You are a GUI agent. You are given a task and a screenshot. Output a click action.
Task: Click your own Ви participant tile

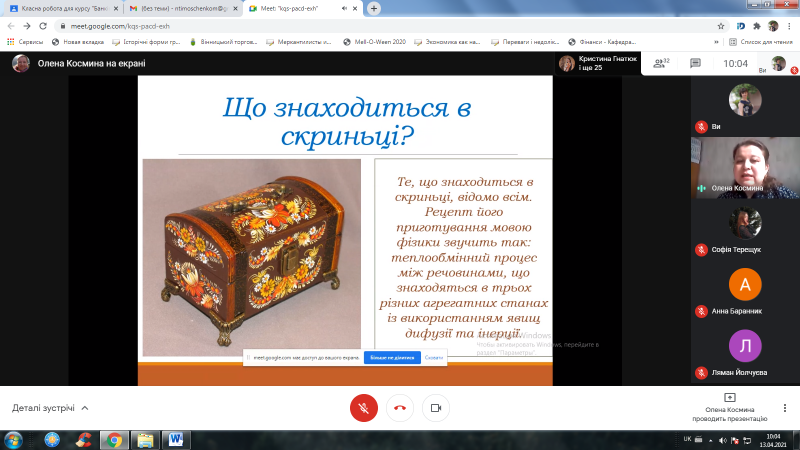pos(745,106)
